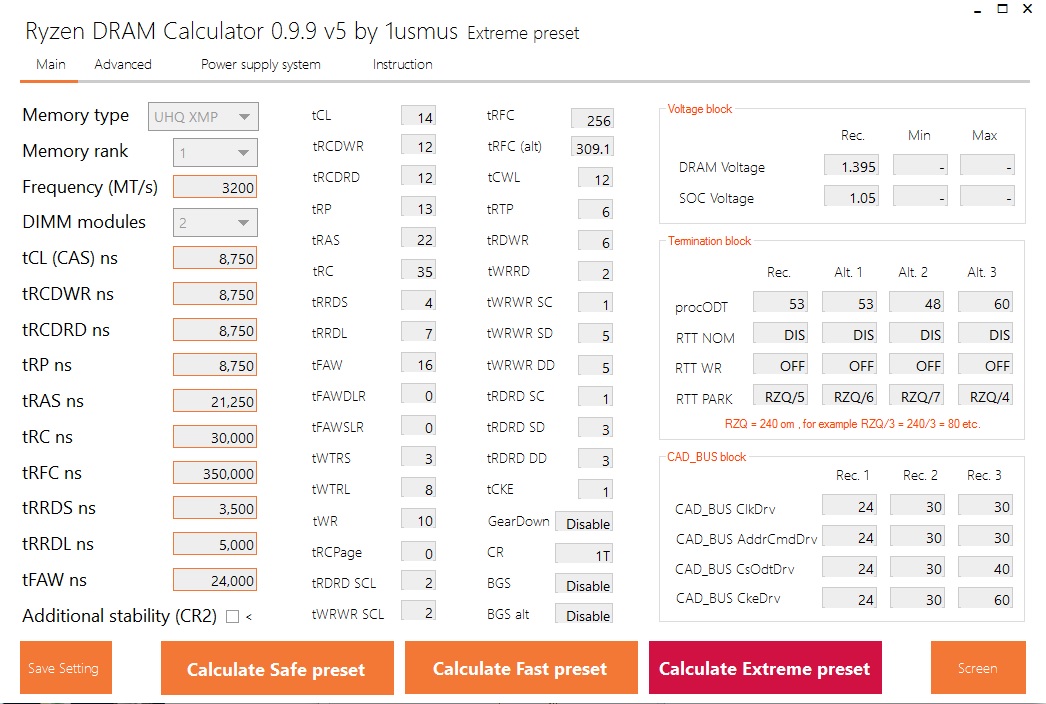Expand the Memory type dropdown
Screen dimensions: 1046x704
tap(203, 117)
